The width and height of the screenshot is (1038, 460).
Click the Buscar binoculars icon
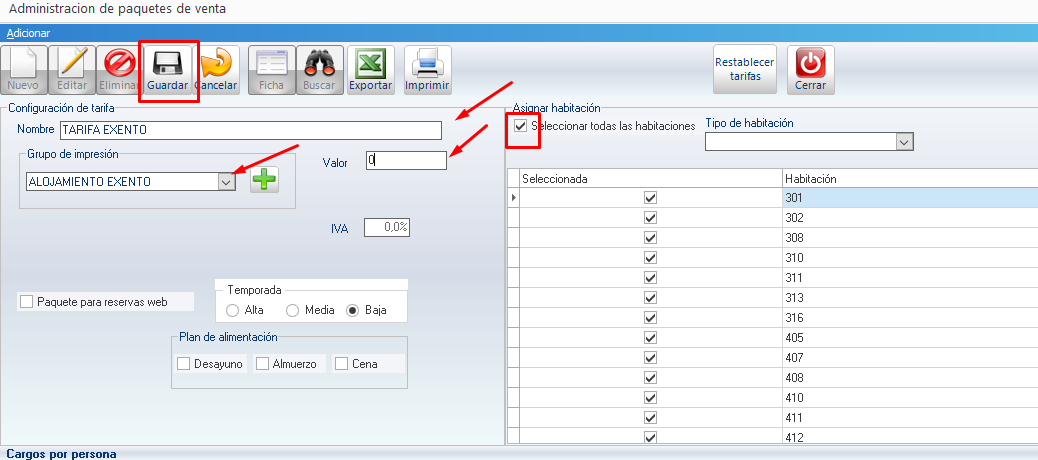(319, 64)
